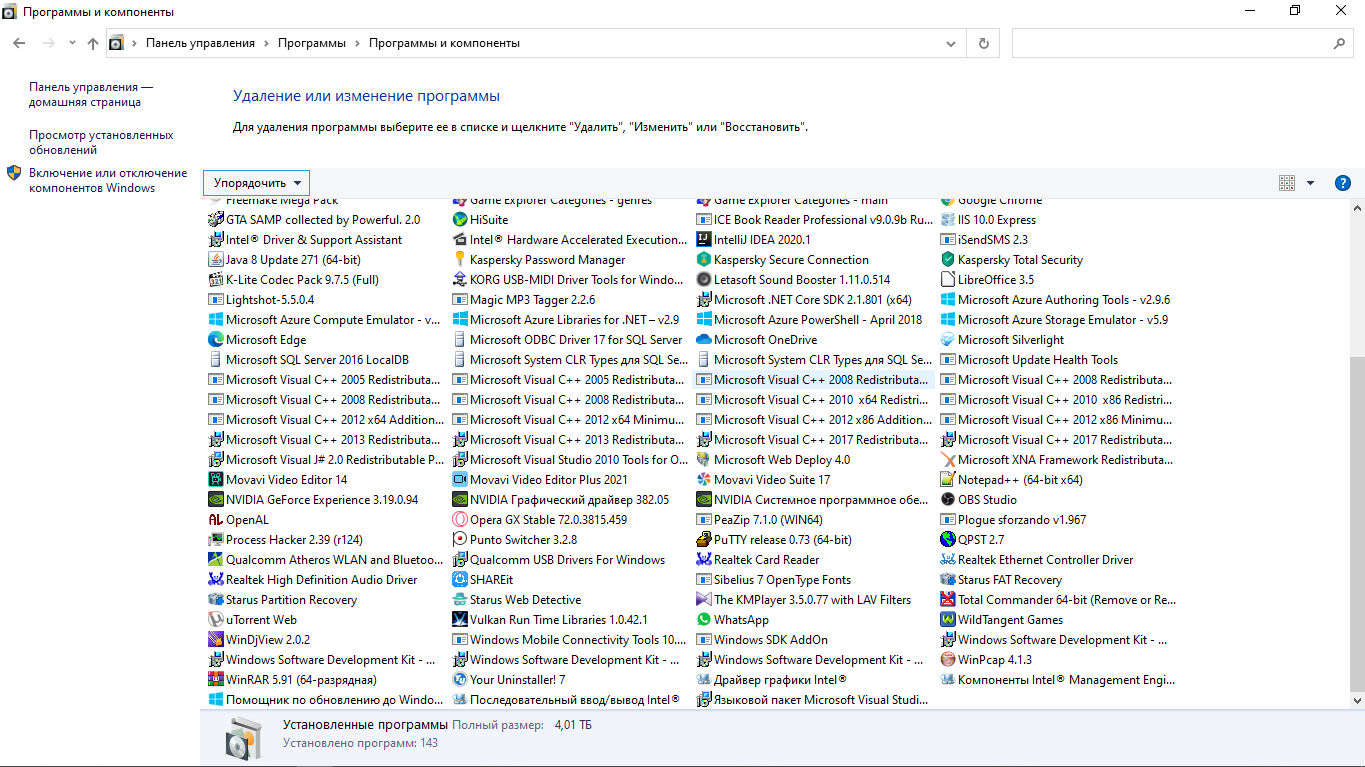Select Your Uninstaller! 7 entry
Viewport: 1365px width, 767px height.
click(509, 680)
